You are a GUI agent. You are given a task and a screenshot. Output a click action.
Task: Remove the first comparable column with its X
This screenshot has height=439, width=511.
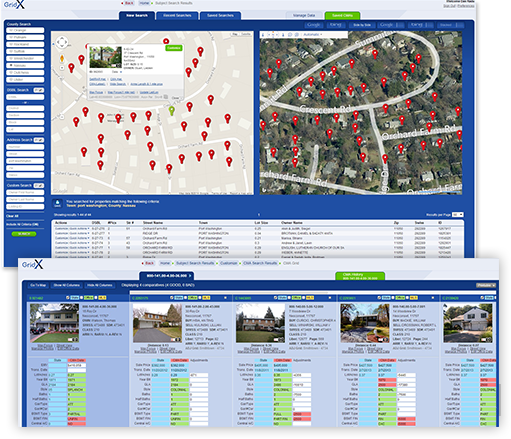pos(226,298)
